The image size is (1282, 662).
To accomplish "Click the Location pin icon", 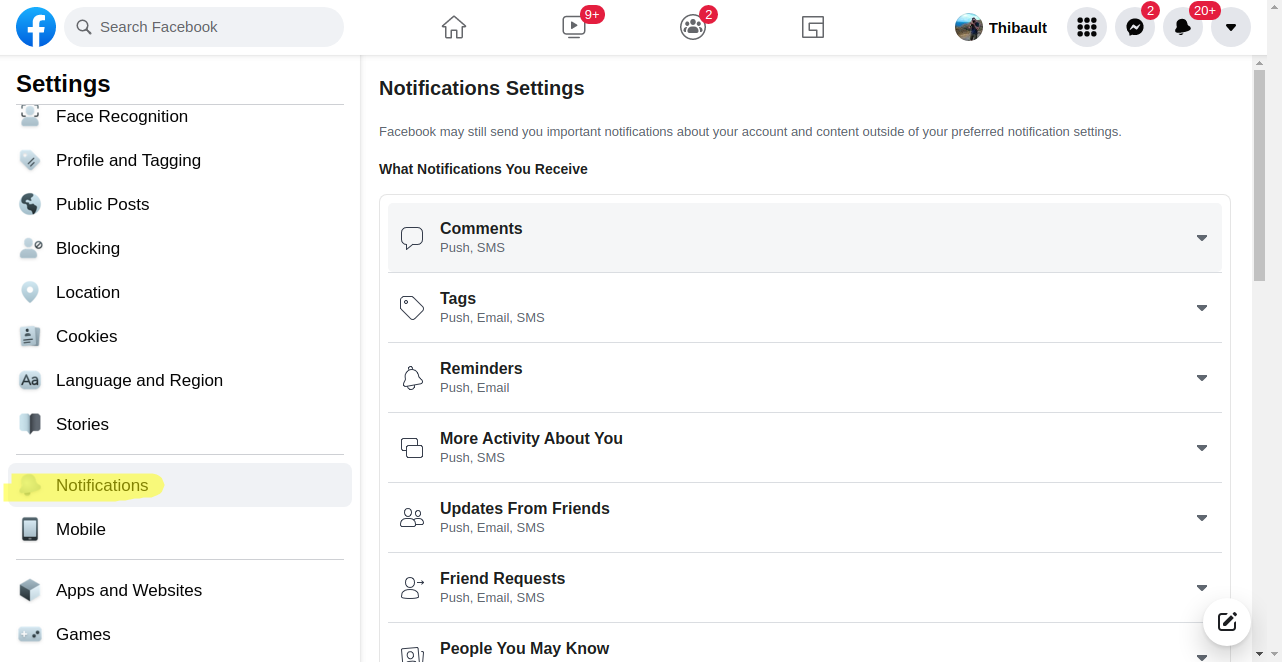I will (30, 292).
